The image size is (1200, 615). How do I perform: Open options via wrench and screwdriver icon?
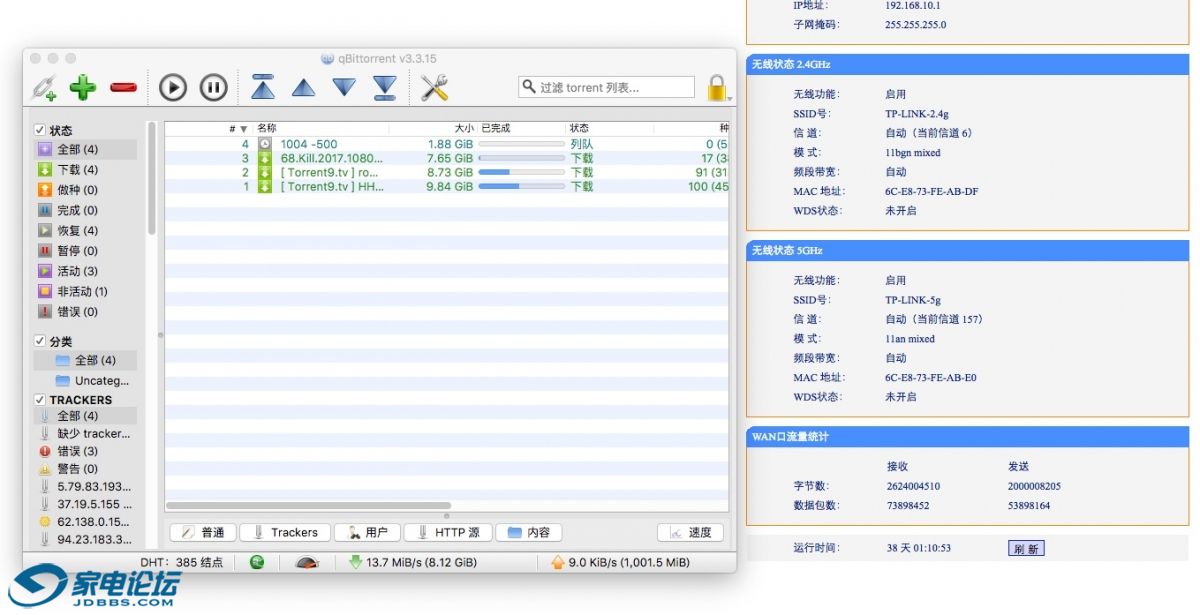(434, 88)
